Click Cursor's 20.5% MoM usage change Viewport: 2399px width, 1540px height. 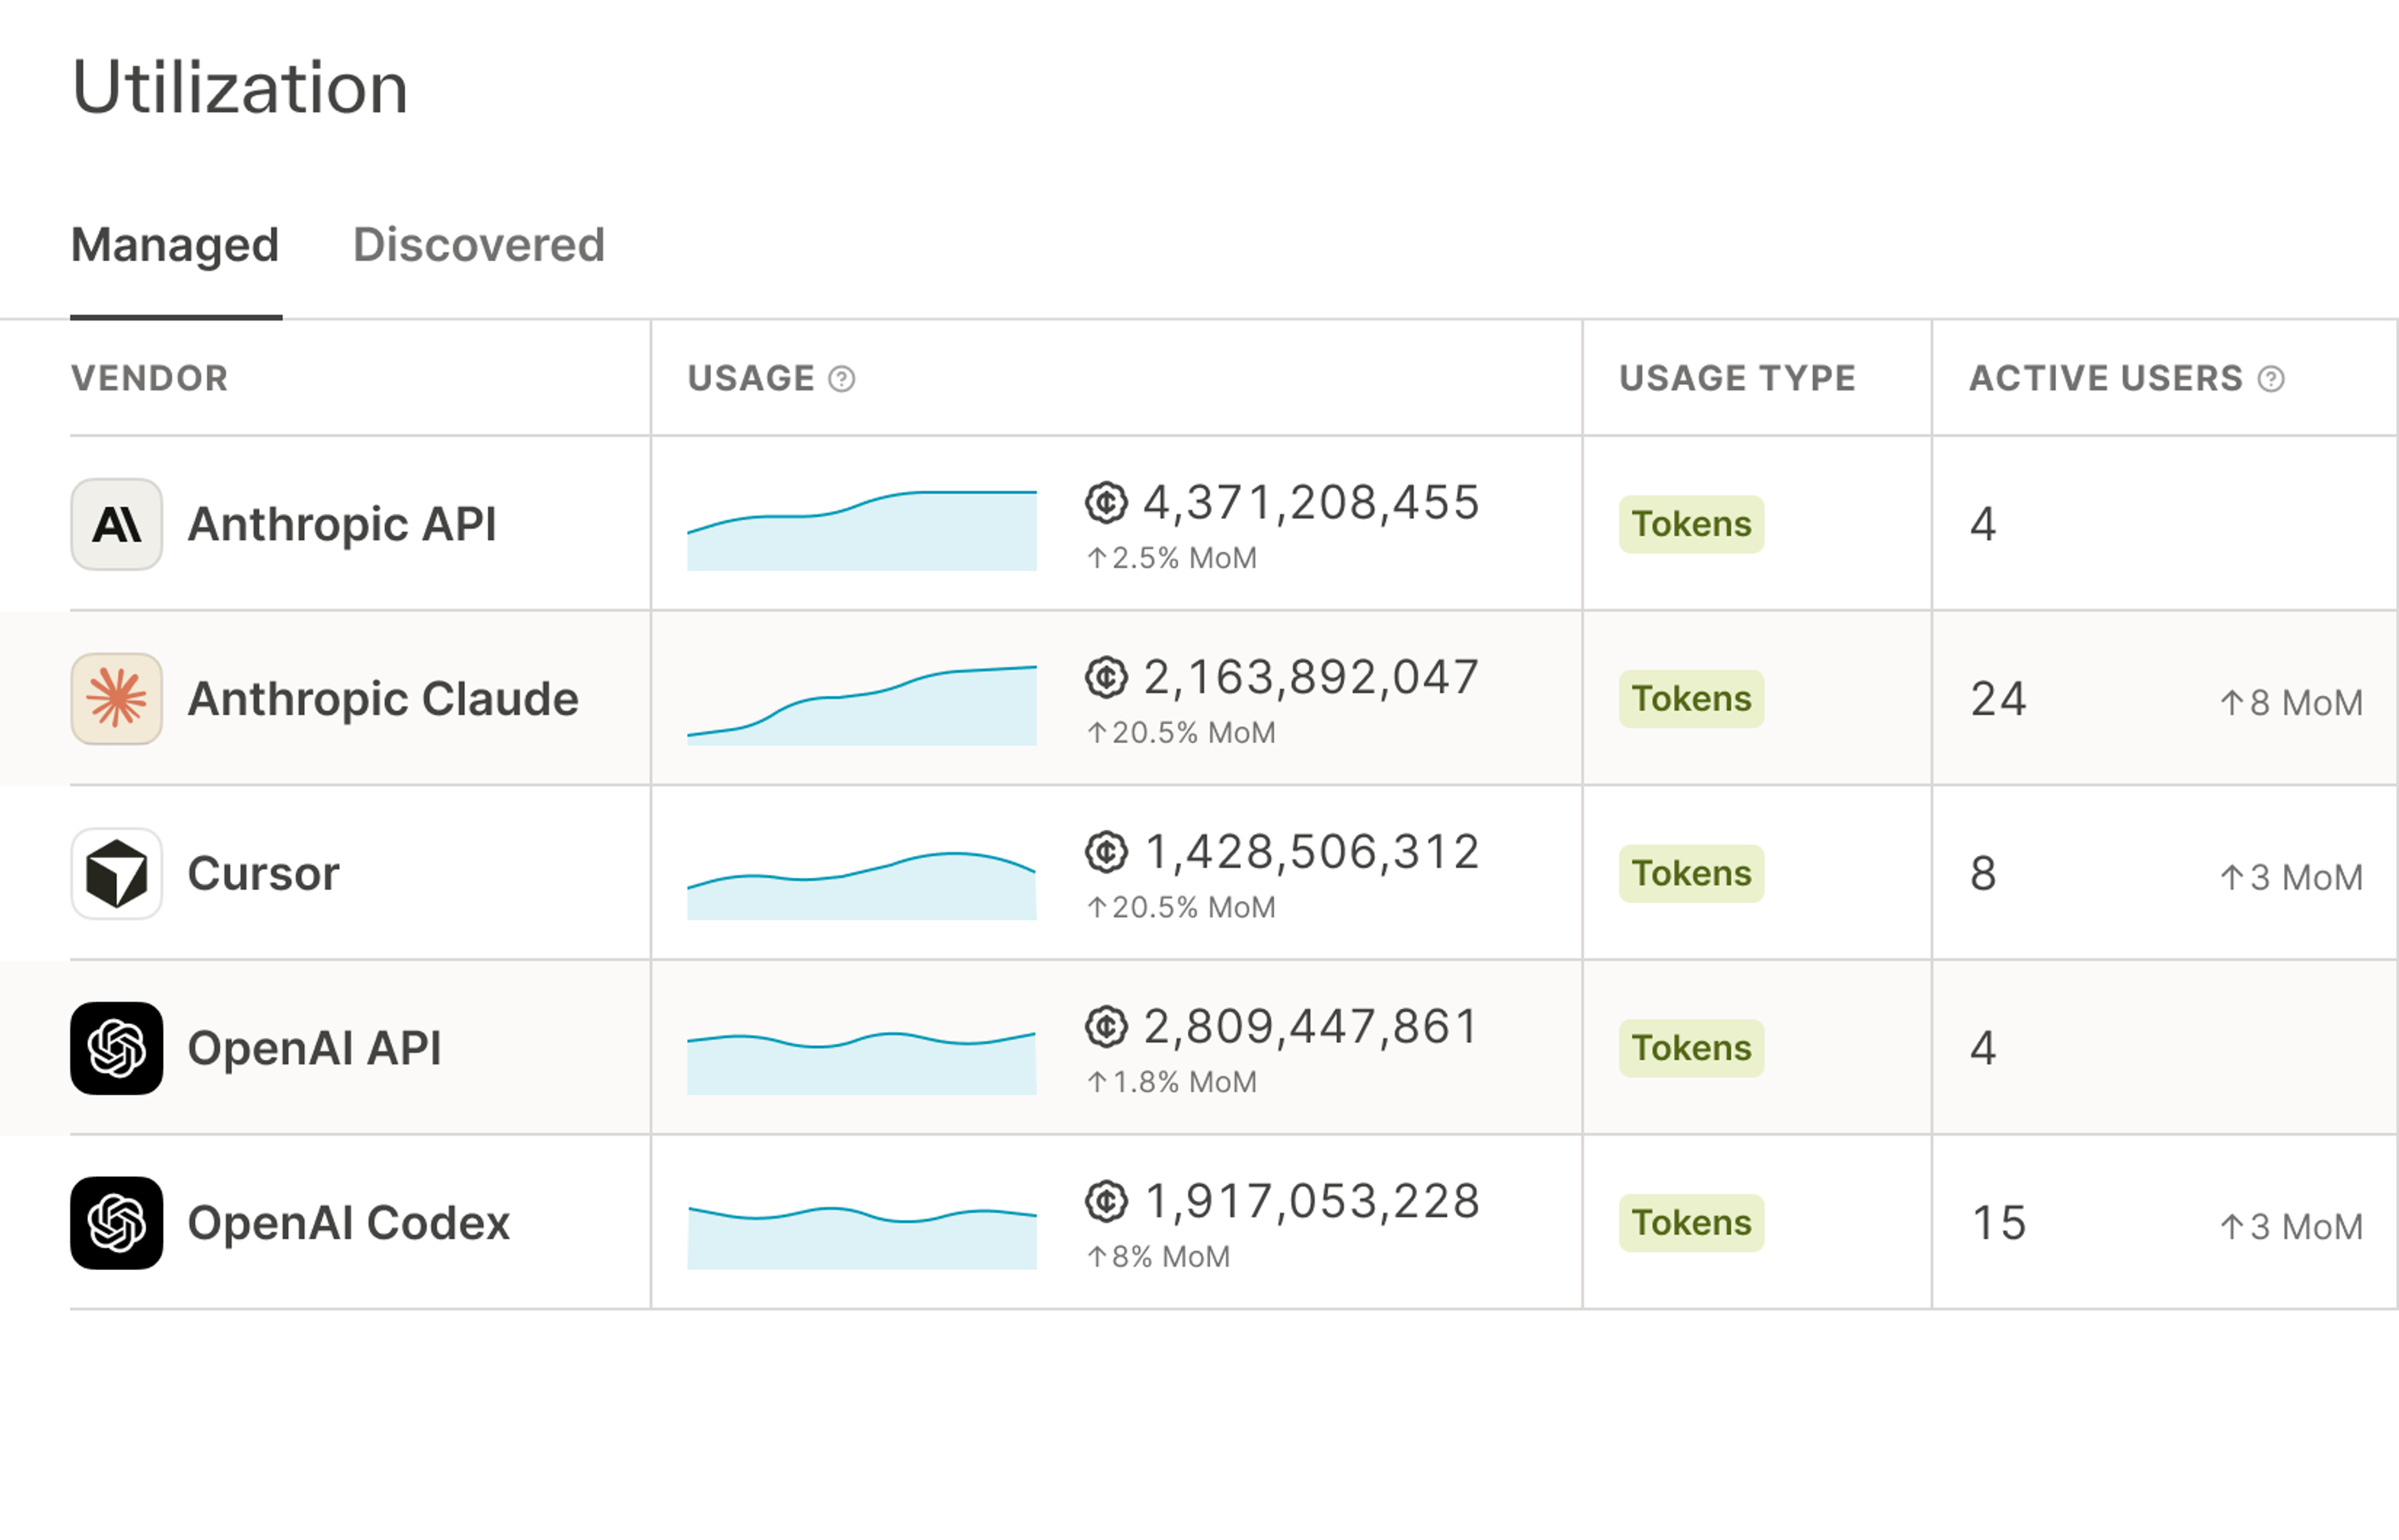click(1181, 908)
